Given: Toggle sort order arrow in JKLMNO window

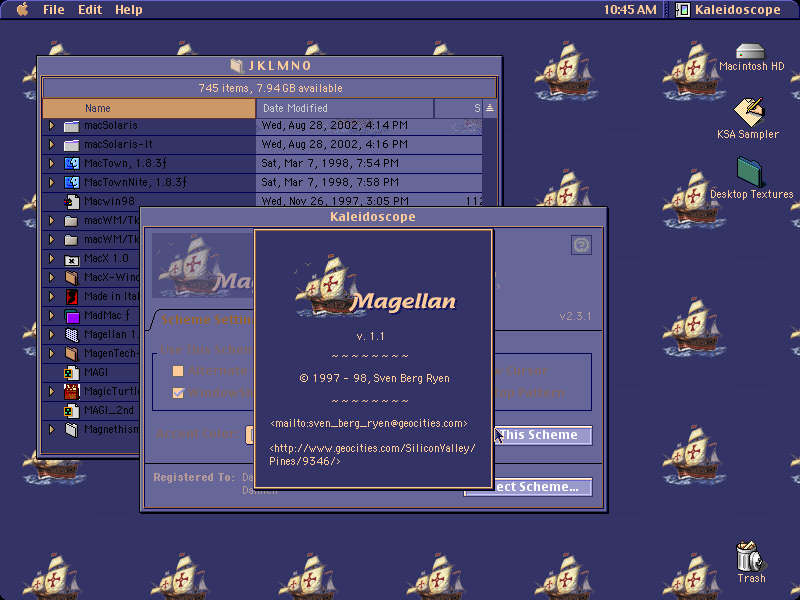Looking at the screenshot, I should (490, 108).
